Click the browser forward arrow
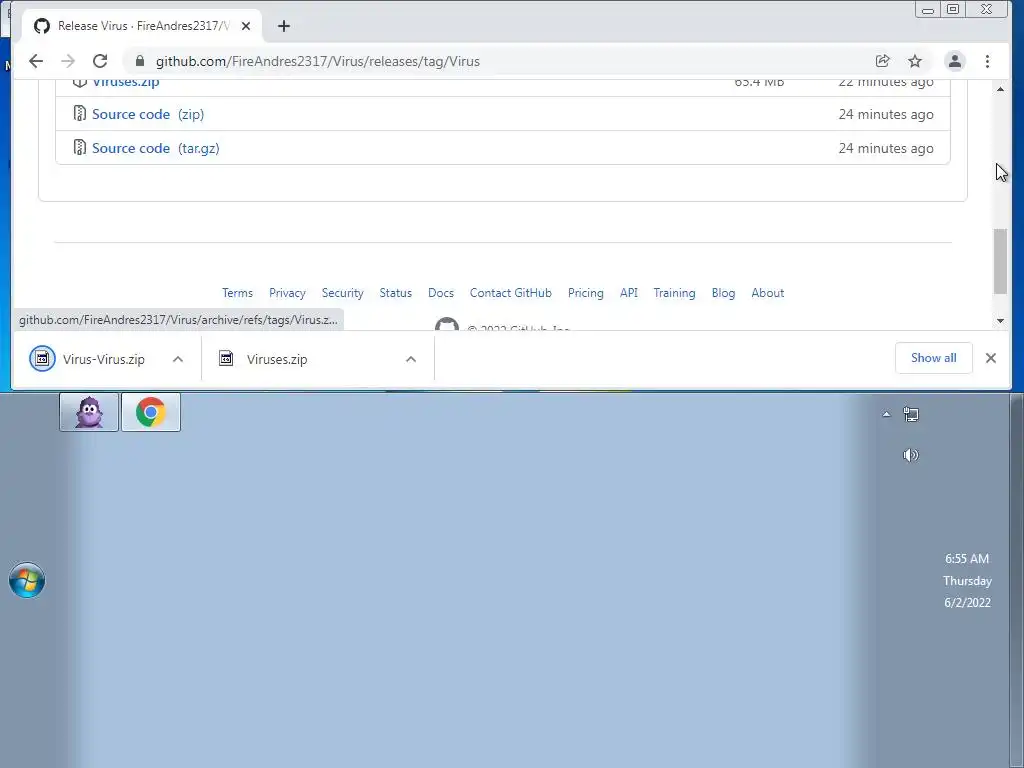The image size is (1024, 768). pyautogui.click(x=68, y=61)
